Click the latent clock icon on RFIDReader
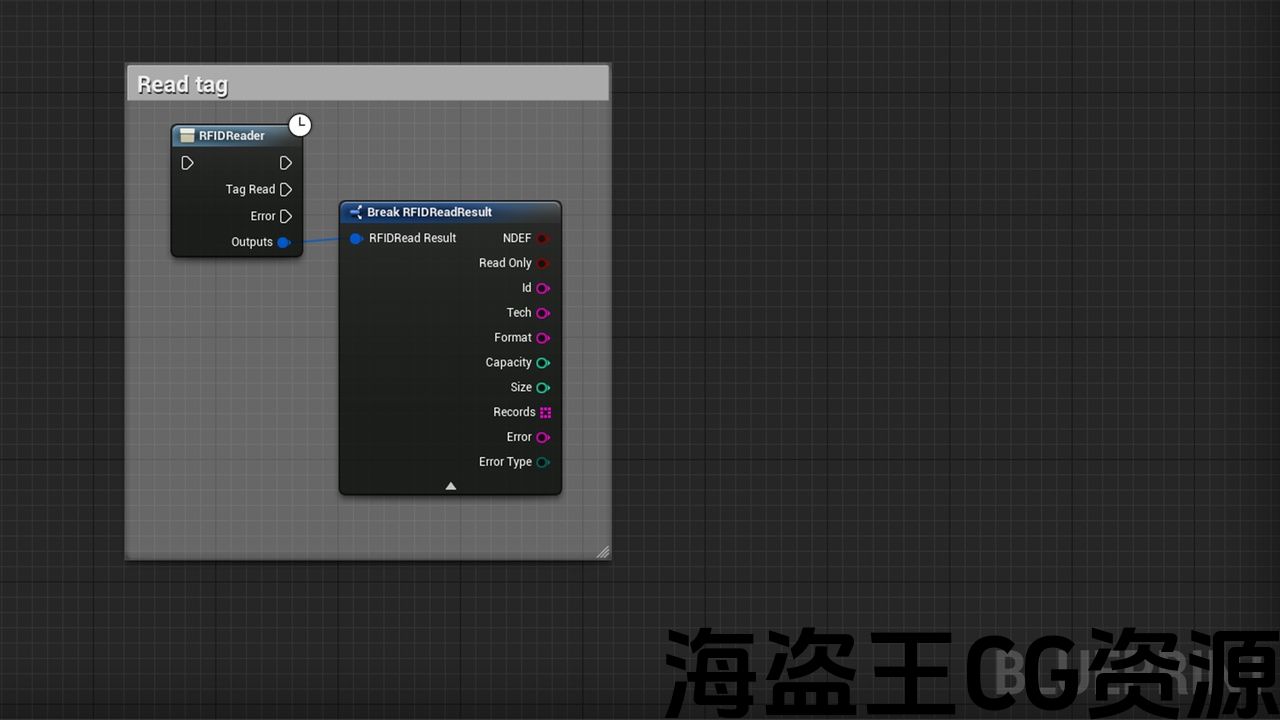 [300, 125]
